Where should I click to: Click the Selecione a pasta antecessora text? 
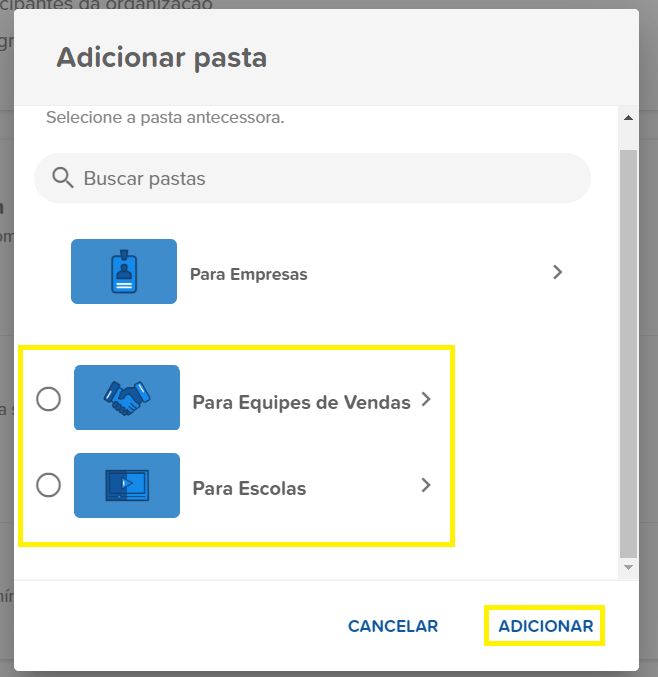tap(165, 117)
